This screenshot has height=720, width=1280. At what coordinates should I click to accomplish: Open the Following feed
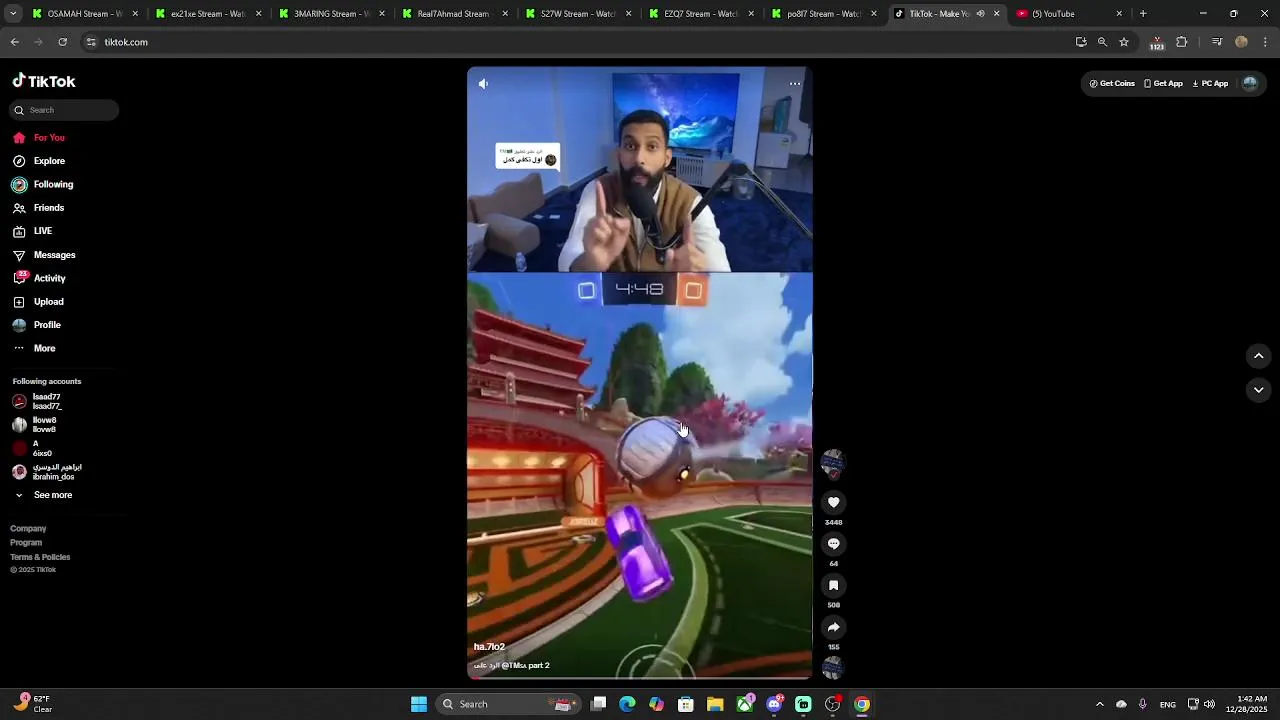coord(43,184)
